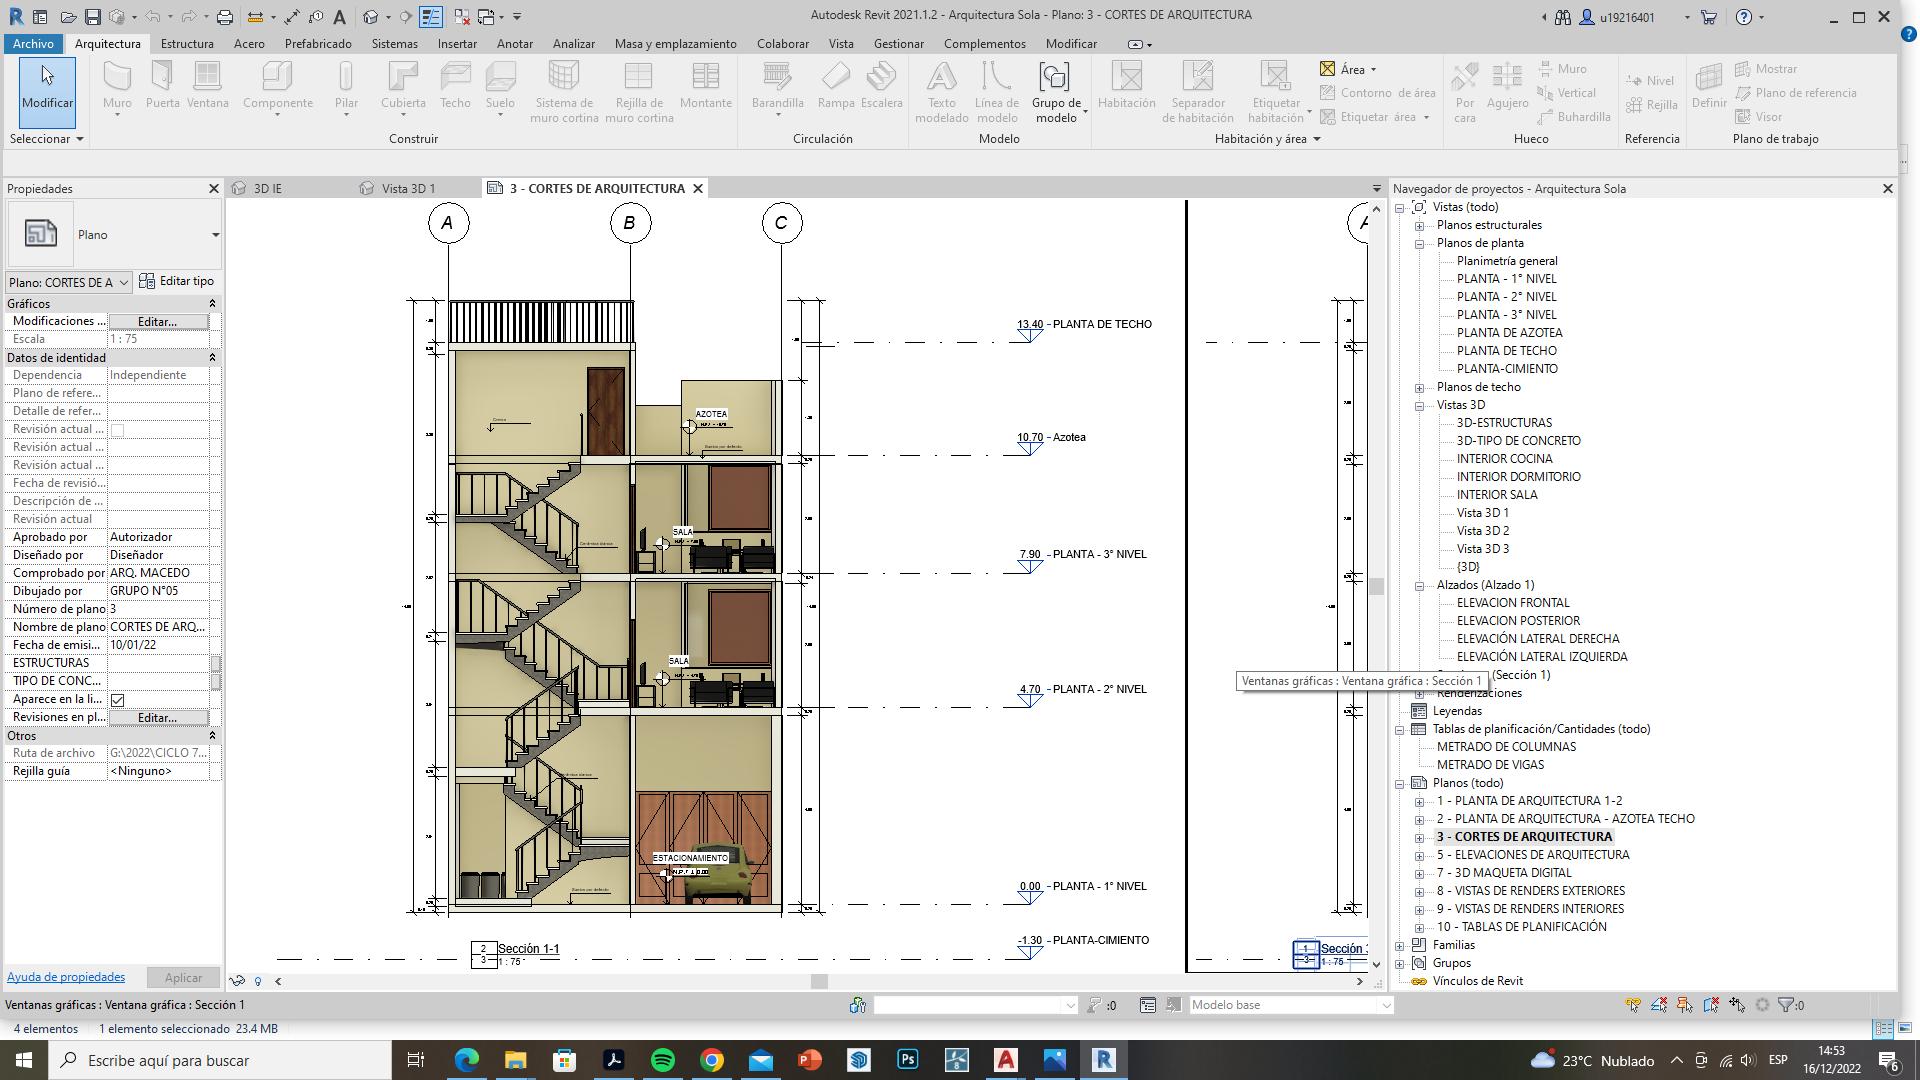Click the Editar tipo button

click(x=177, y=281)
